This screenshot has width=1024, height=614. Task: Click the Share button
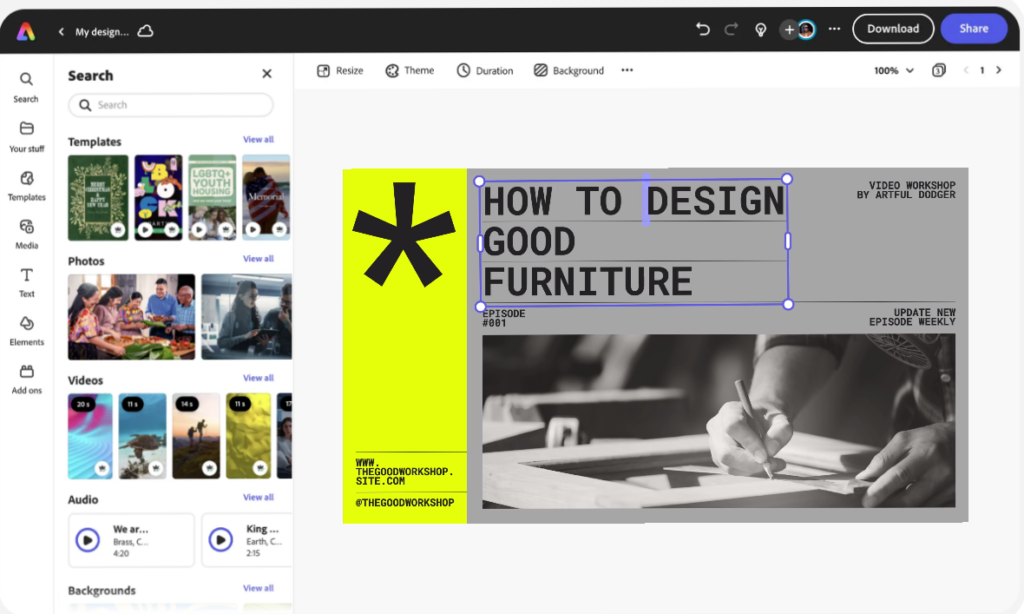(973, 29)
